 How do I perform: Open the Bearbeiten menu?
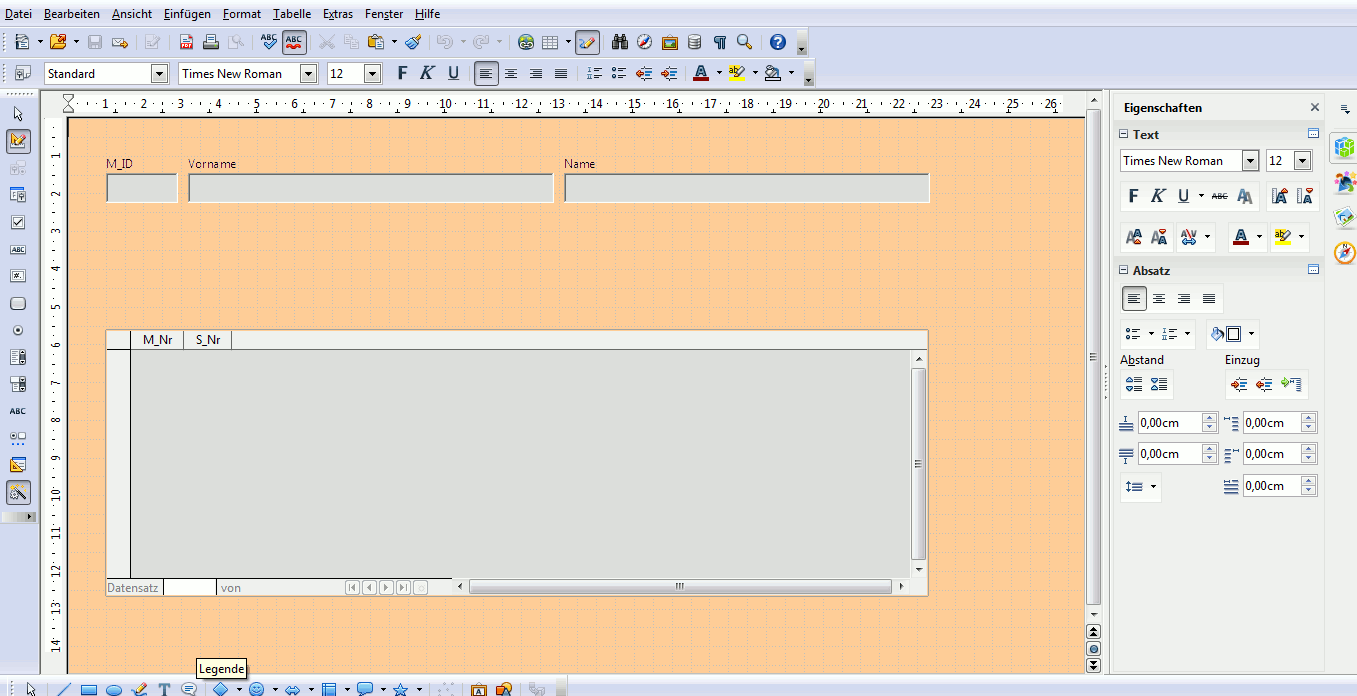[x=71, y=14]
